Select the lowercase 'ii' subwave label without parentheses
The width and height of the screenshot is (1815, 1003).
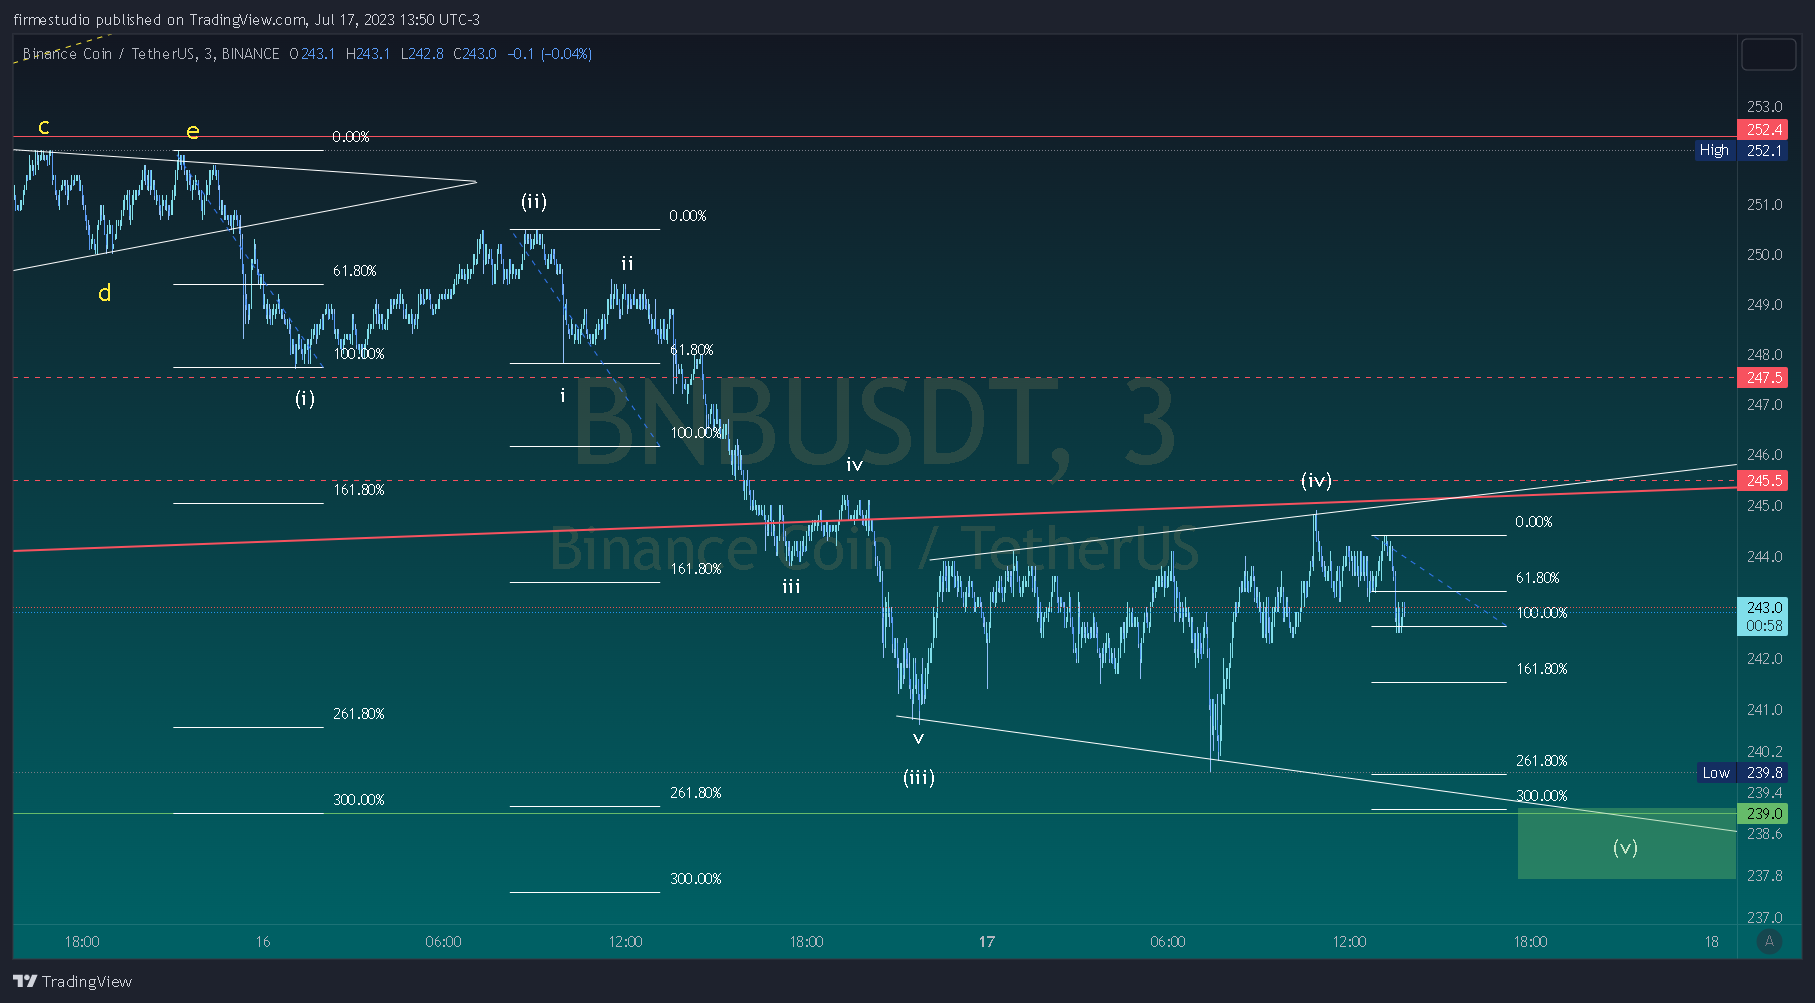(627, 264)
